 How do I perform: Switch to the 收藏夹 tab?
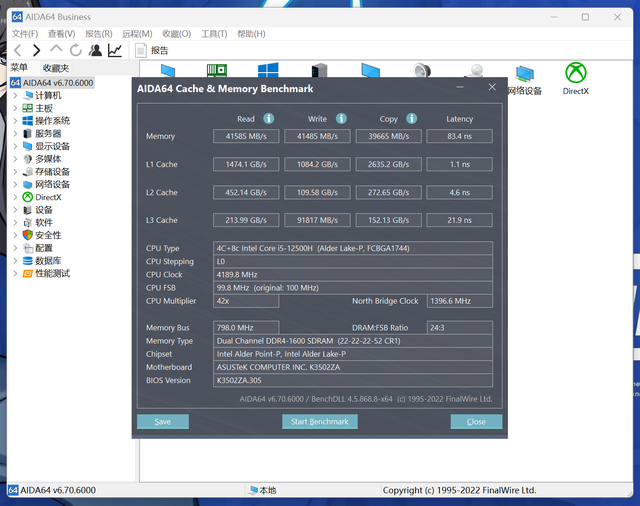click(x=56, y=68)
